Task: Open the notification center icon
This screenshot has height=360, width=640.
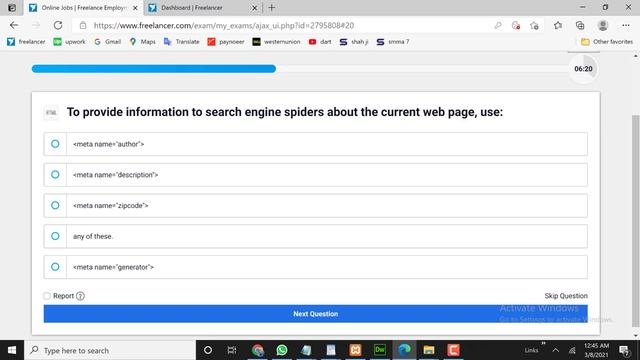Action: (x=624, y=350)
